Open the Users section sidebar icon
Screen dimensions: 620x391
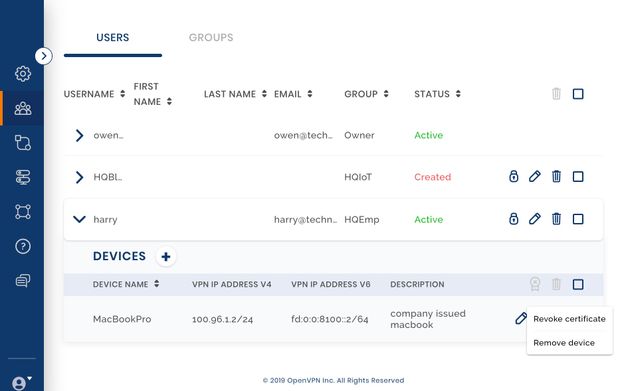(x=23, y=108)
